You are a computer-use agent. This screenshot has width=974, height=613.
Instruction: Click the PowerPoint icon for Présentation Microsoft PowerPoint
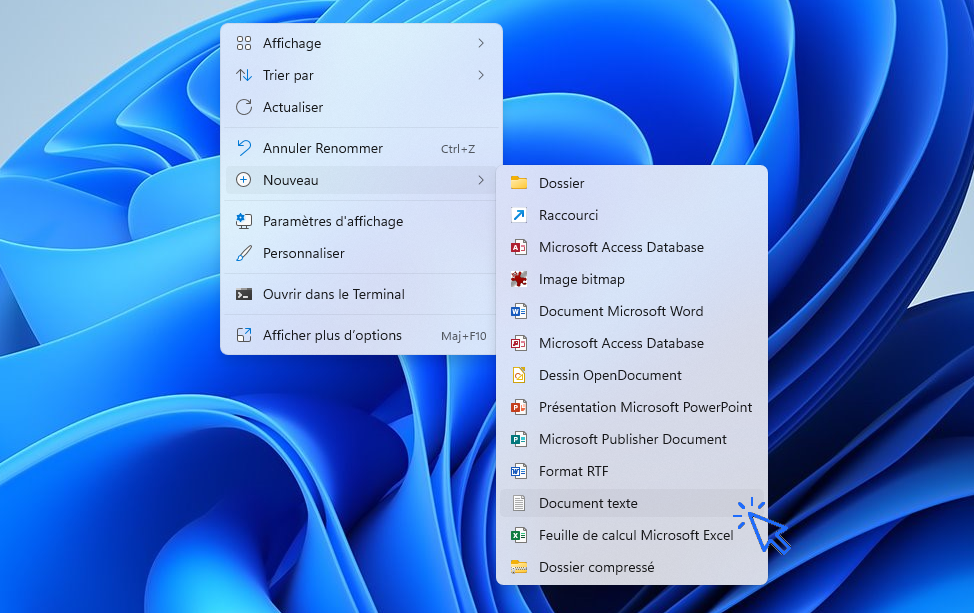[519, 407]
